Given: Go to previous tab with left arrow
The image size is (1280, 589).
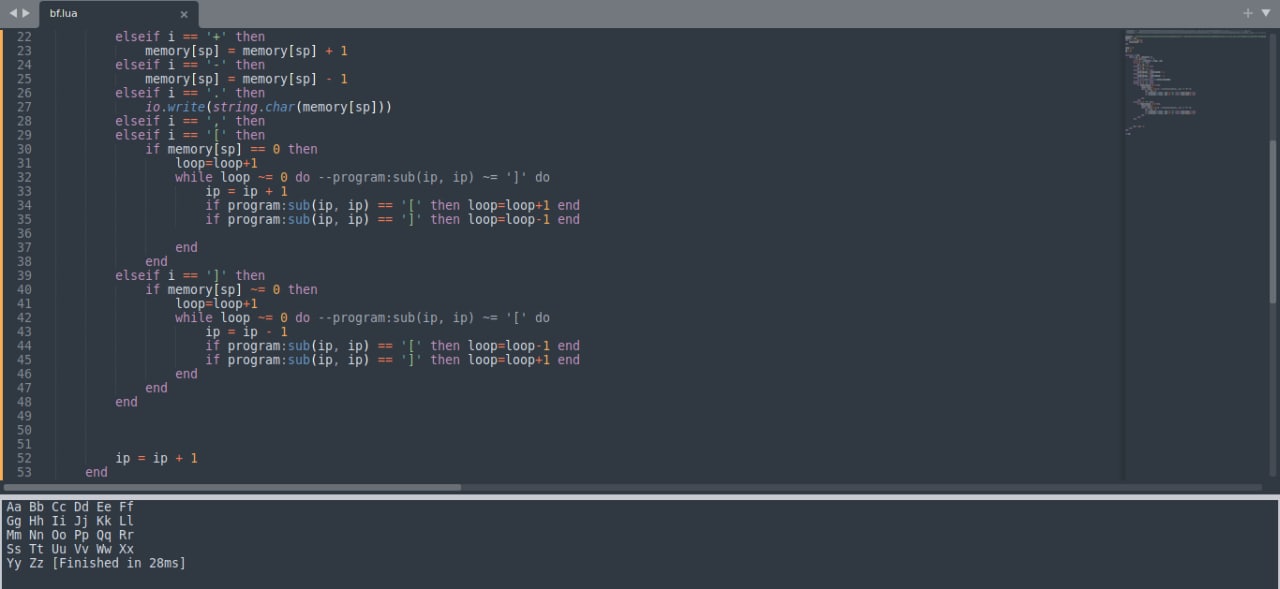Looking at the screenshot, I should (x=13, y=13).
